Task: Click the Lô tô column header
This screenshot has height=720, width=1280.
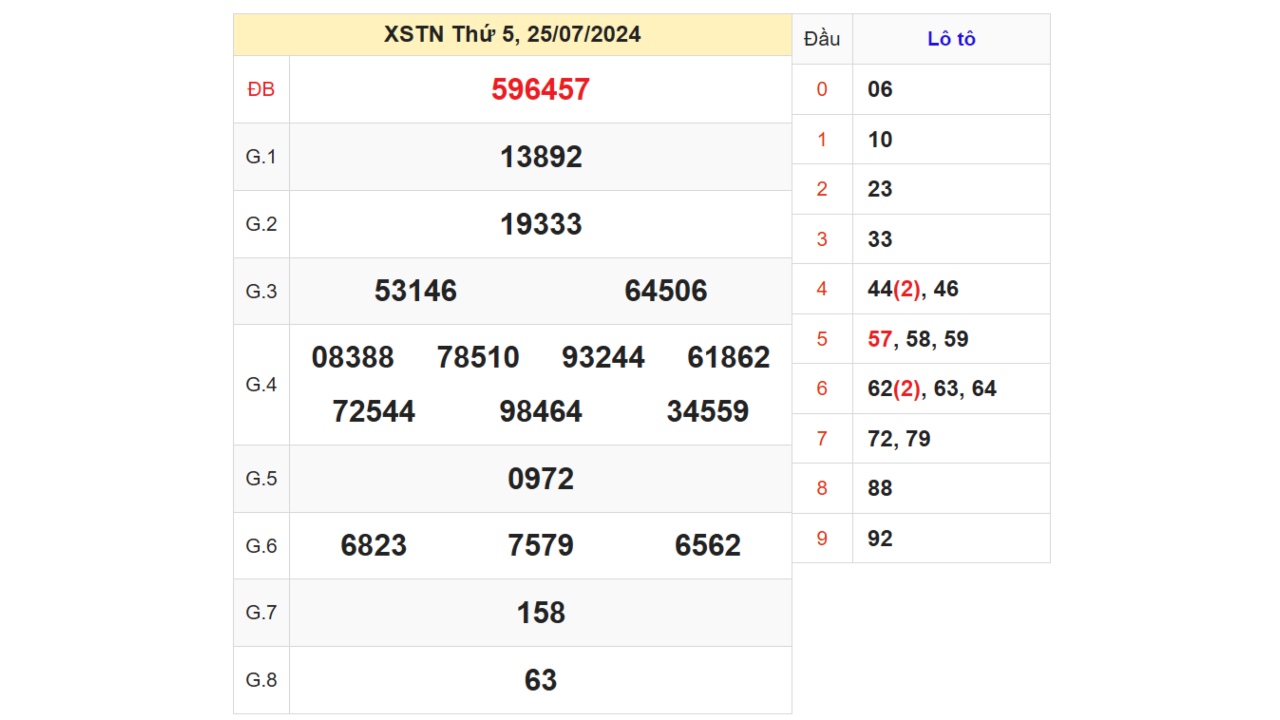Action: tap(951, 39)
